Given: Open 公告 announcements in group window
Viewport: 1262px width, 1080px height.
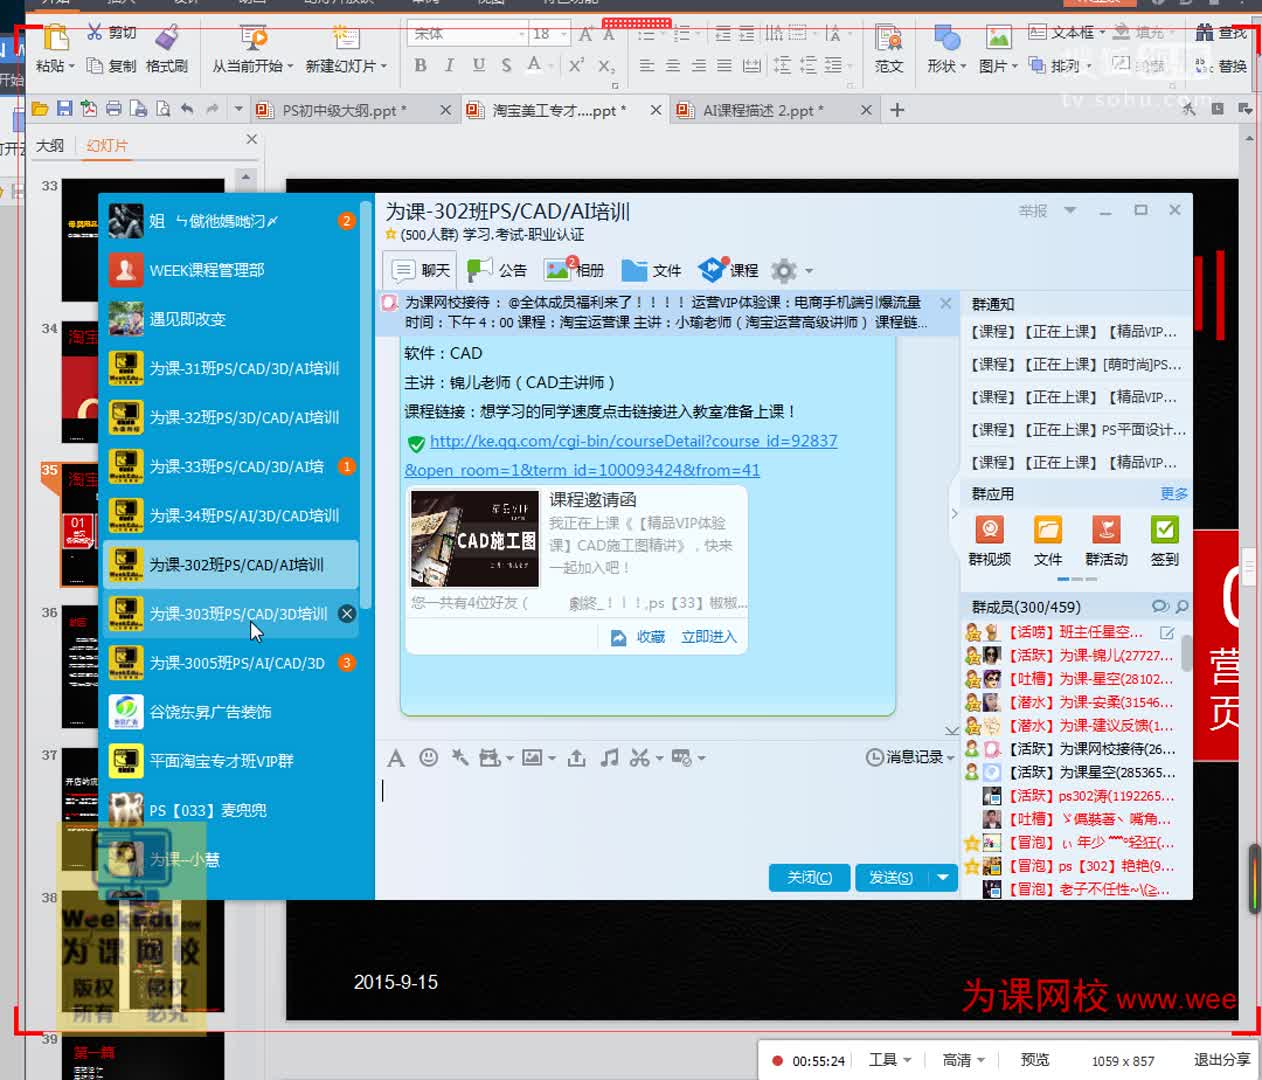Looking at the screenshot, I should pyautogui.click(x=497, y=270).
